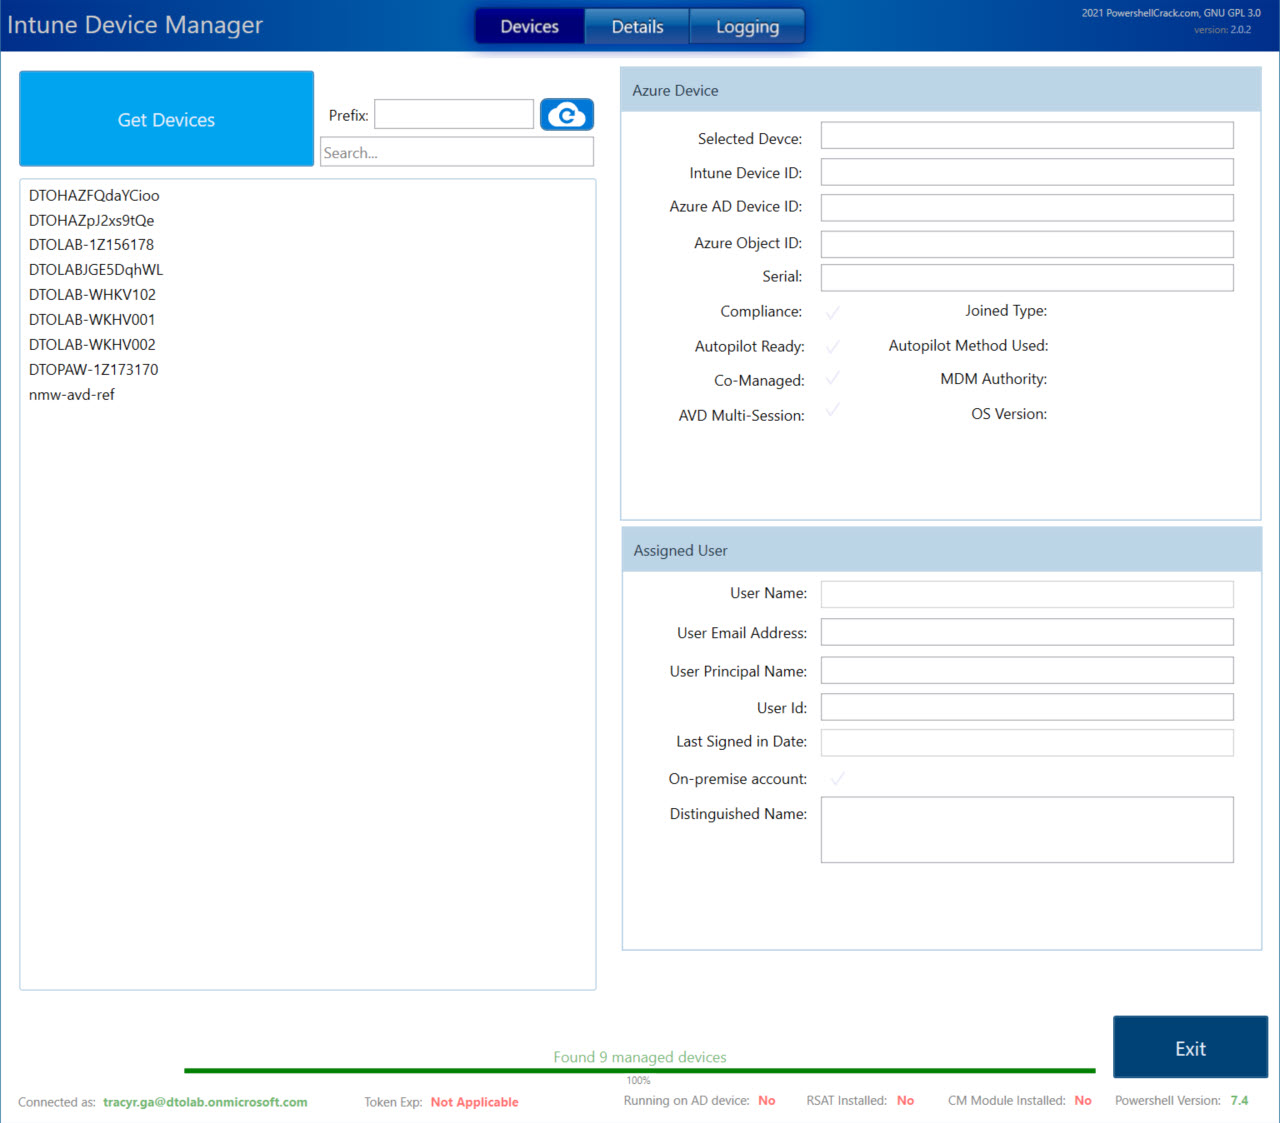Screen dimensions: 1280x1123
Task: Click the Azure Object ID field
Action: [x=1027, y=244]
